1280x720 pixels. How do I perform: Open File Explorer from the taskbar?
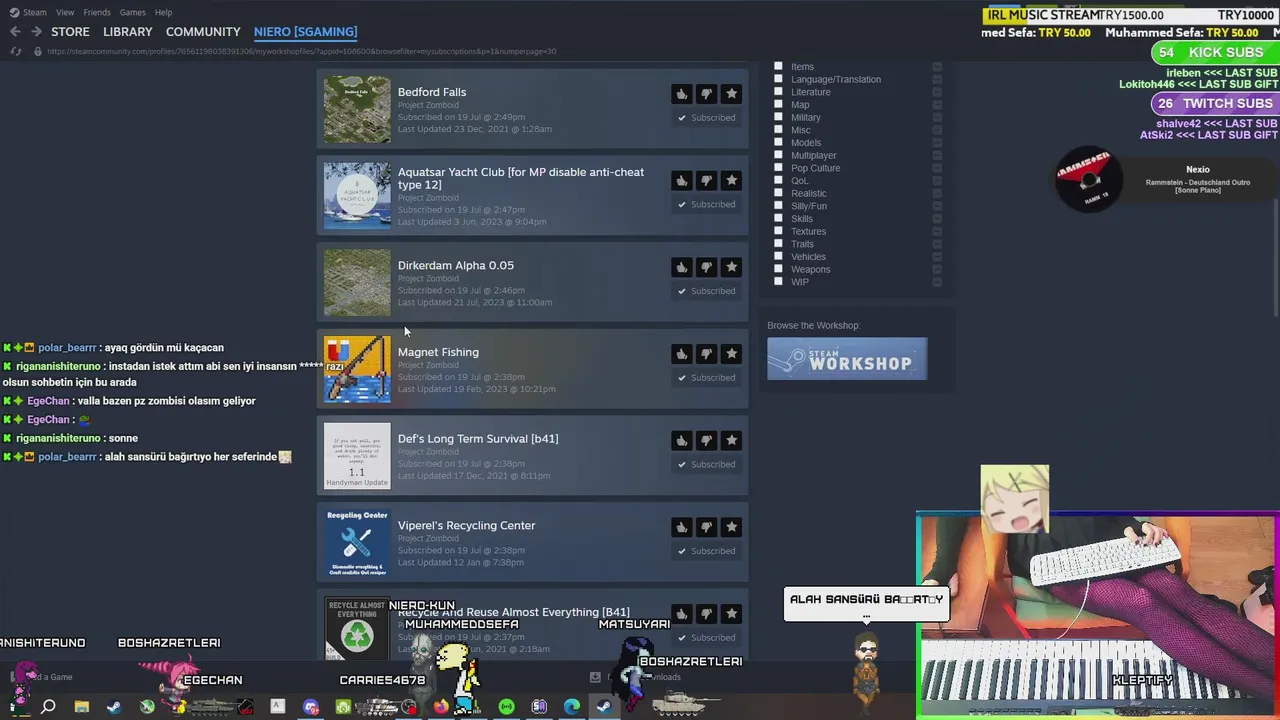(82, 707)
